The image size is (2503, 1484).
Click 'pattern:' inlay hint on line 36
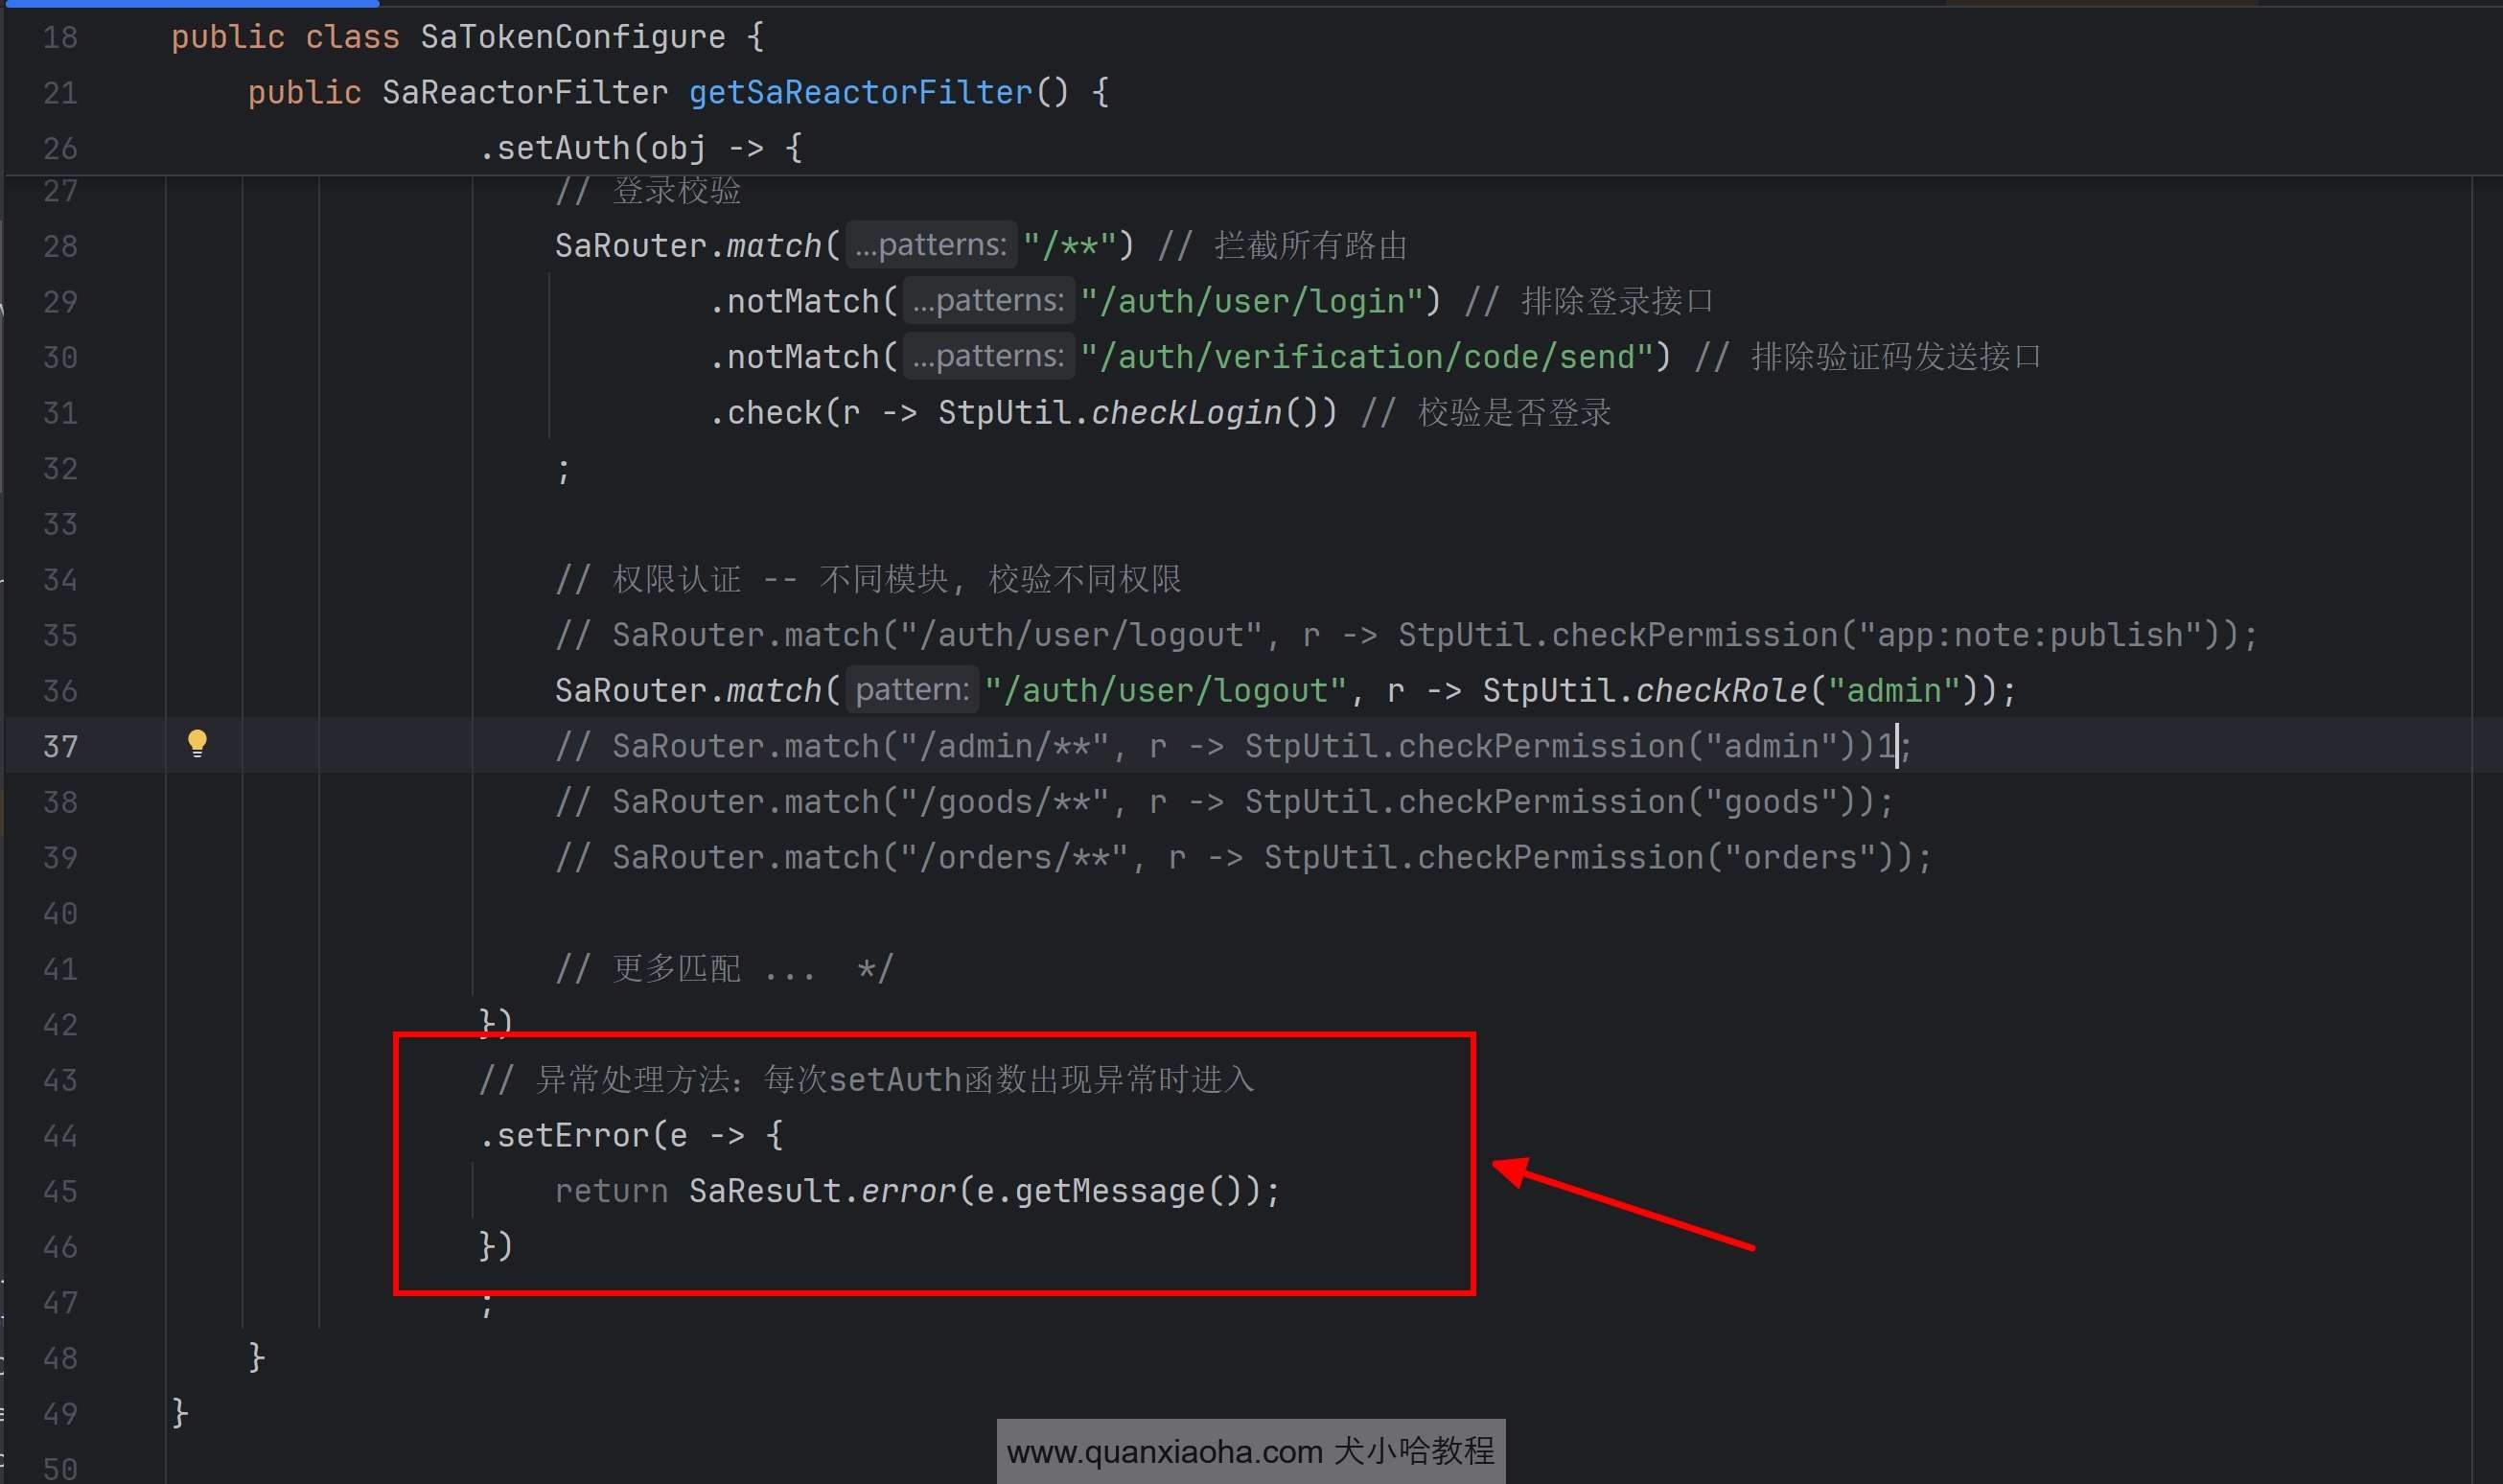(x=912, y=691)
